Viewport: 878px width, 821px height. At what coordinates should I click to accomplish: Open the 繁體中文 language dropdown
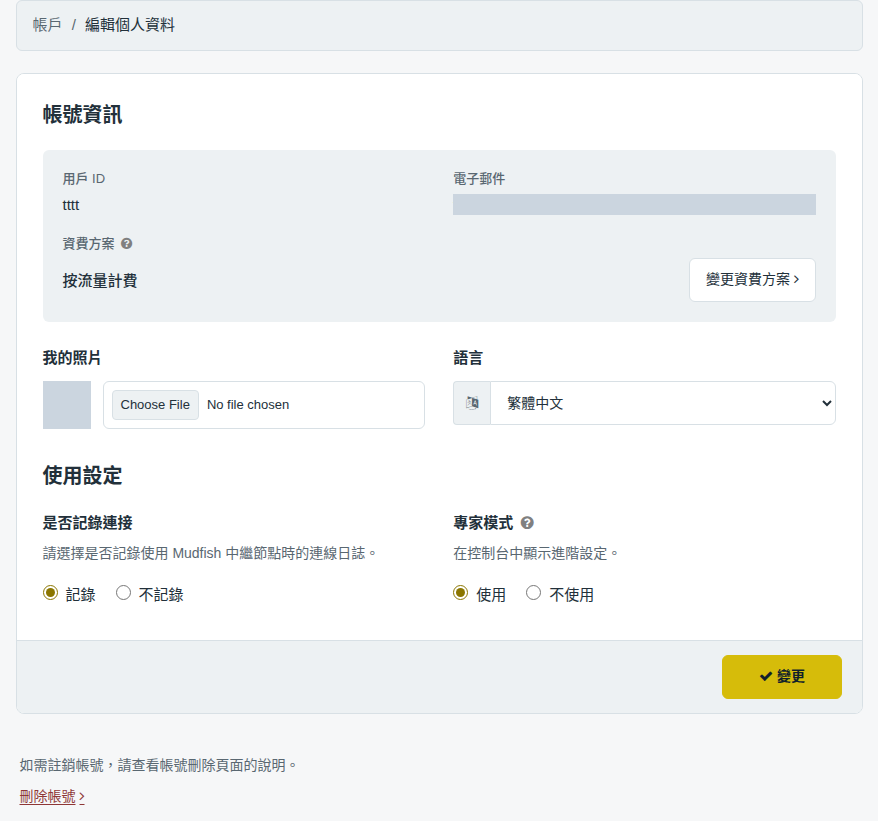[663, 403]
